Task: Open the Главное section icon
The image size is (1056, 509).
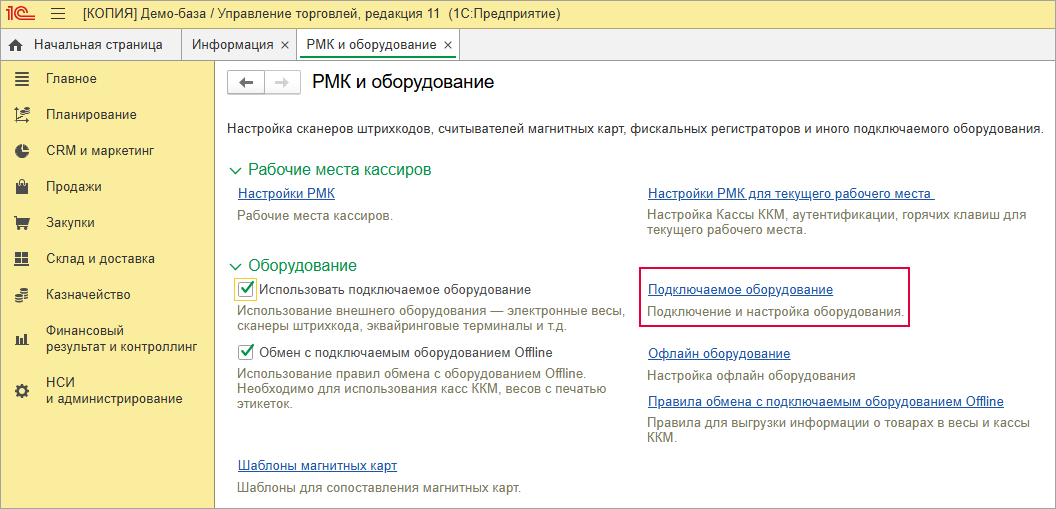Action: coord(22,79)
